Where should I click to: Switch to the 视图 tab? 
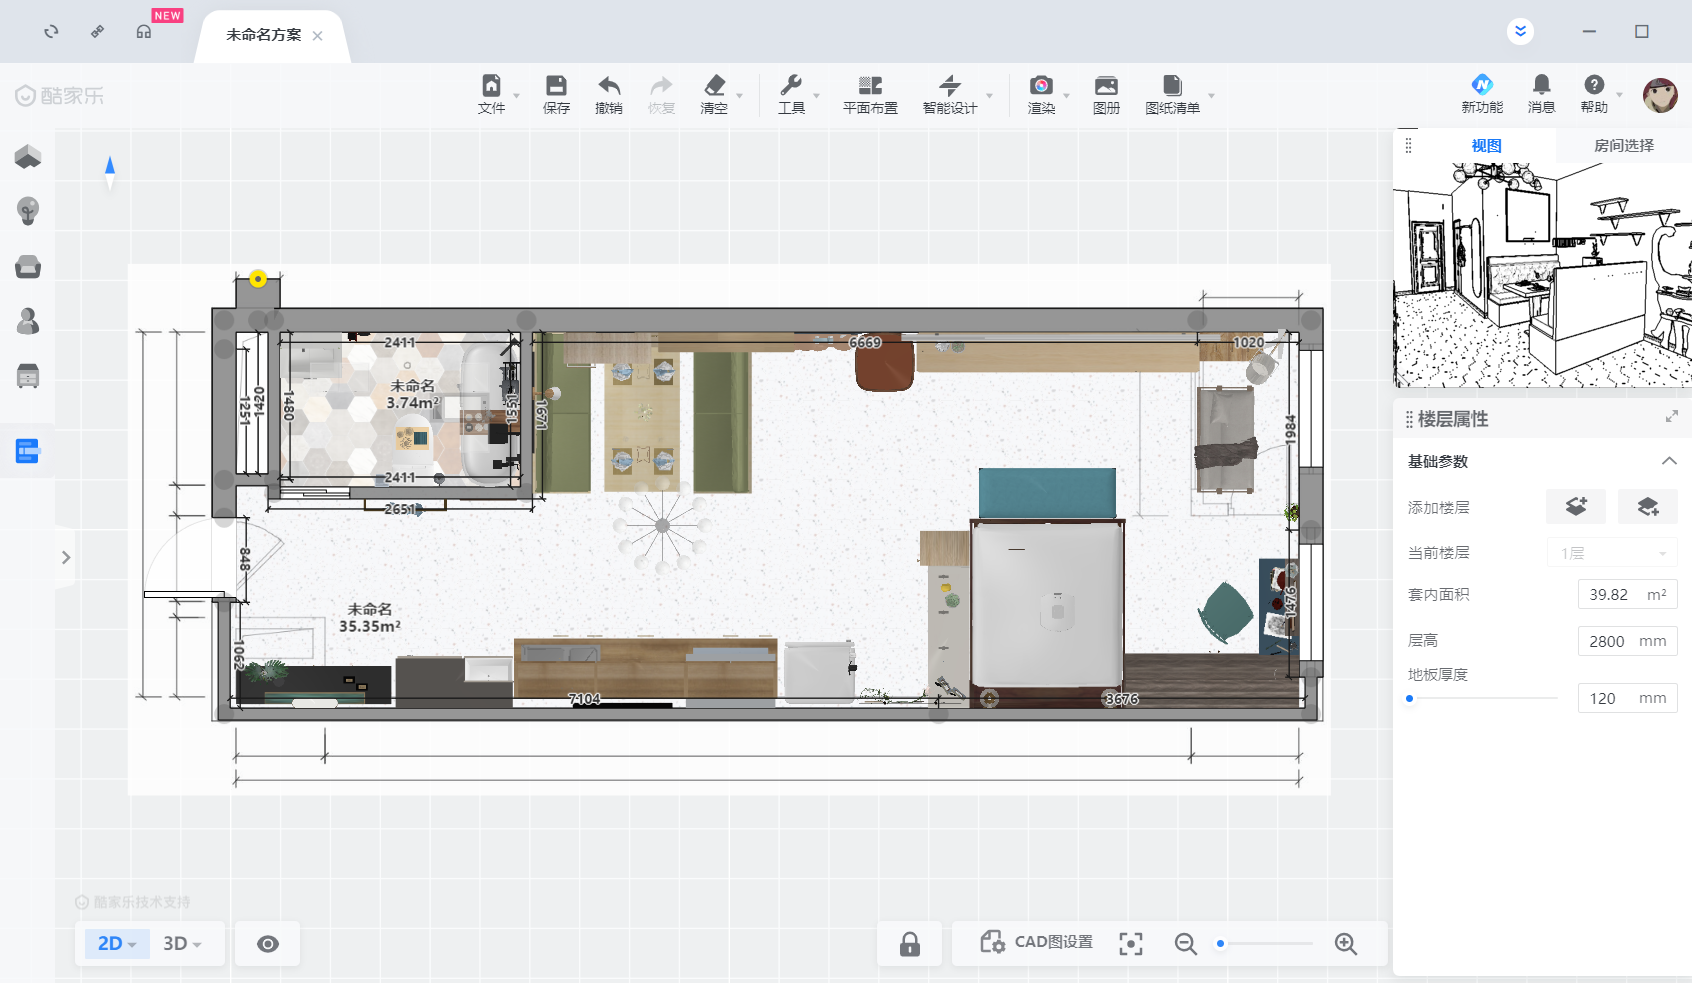(1486, 146)
